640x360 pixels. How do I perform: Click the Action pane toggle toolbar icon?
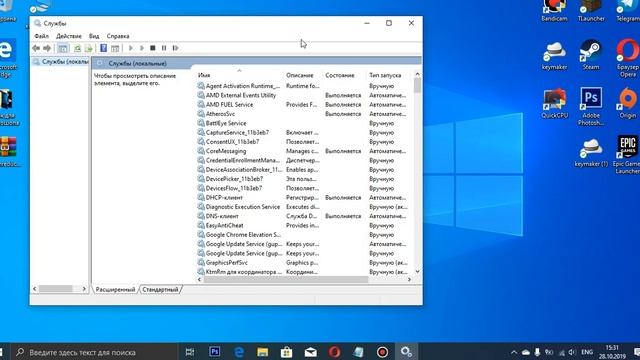point(115,48)
